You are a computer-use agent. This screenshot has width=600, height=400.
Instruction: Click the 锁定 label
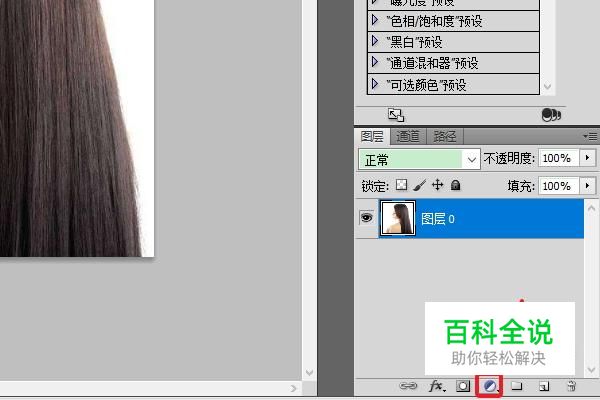(375, 186)
